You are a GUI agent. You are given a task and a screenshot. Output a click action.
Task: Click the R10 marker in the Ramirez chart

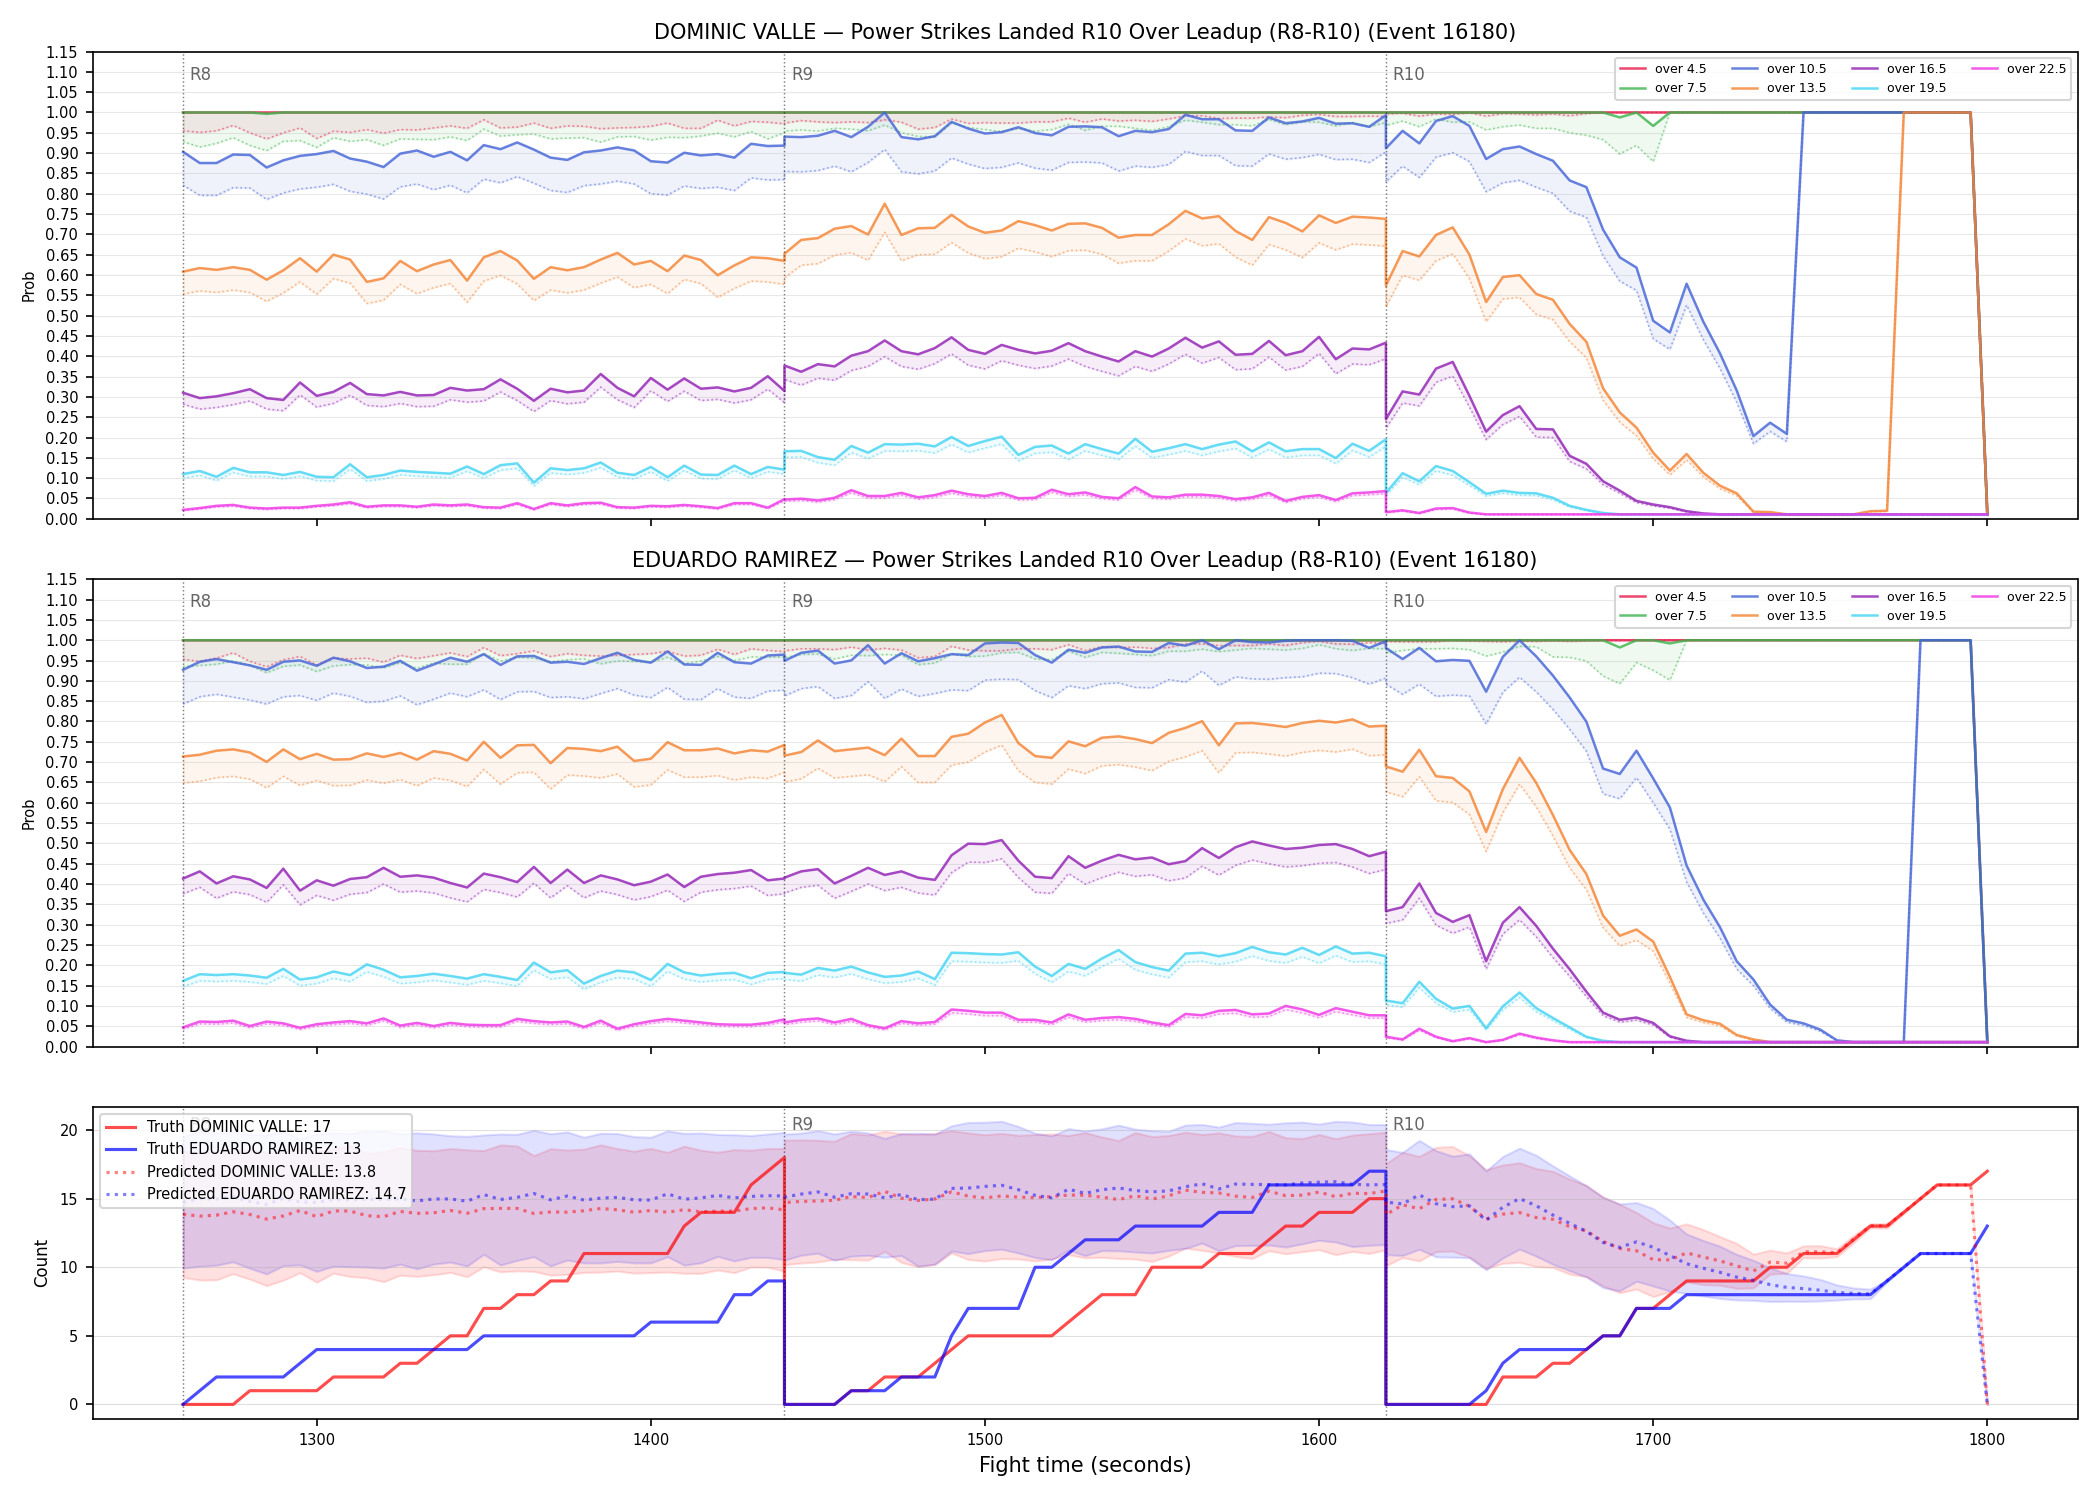(x=1408, y=601)
